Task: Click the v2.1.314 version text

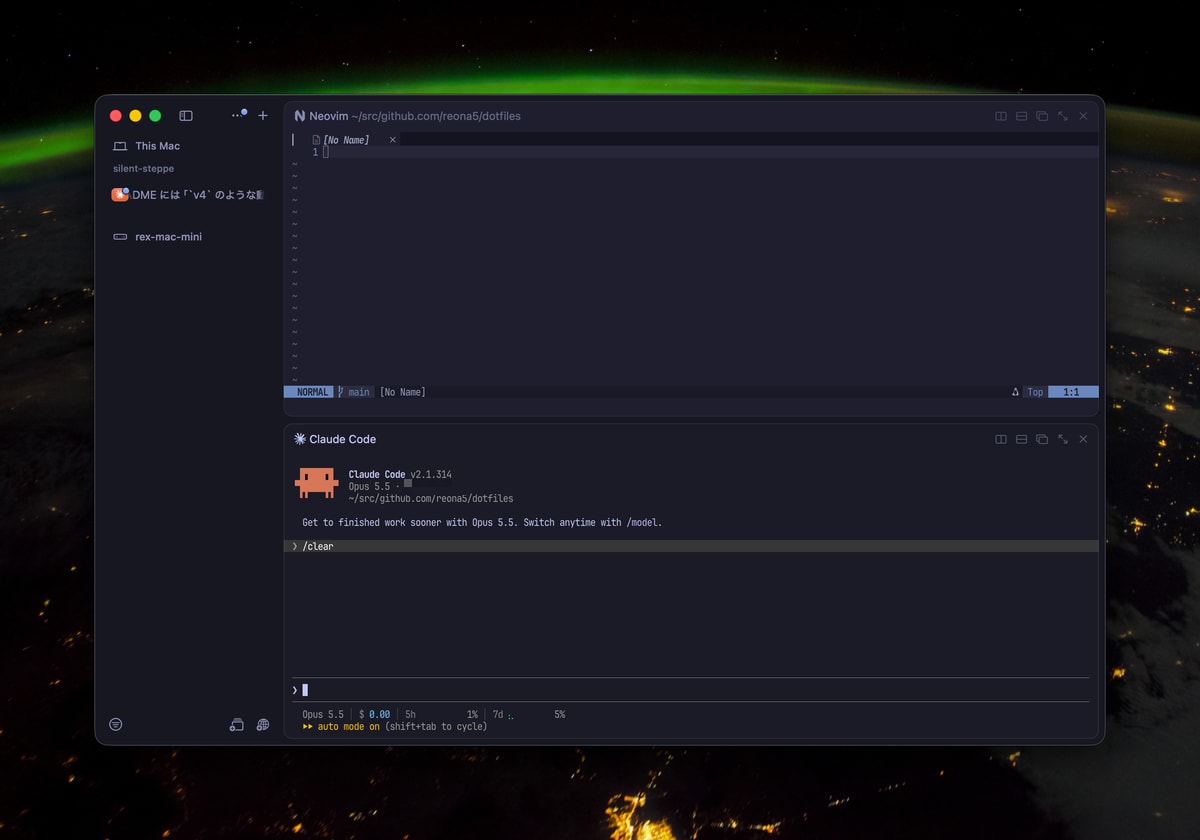Action: (x=431, y=475)
